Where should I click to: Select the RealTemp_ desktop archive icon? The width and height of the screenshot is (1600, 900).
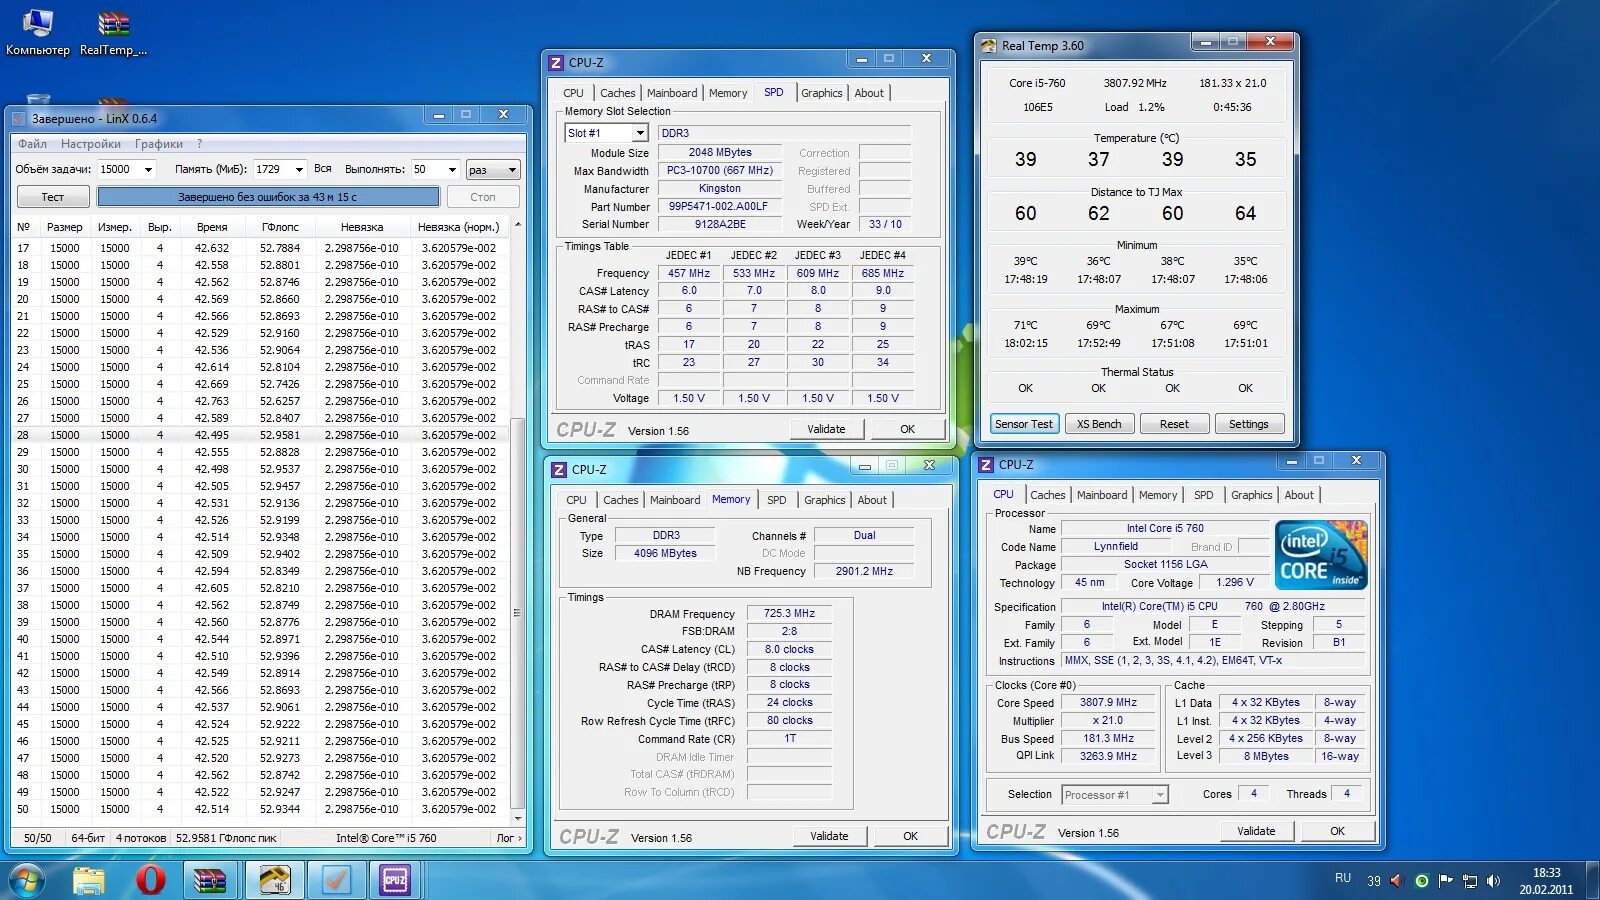[x=113, y=32]
